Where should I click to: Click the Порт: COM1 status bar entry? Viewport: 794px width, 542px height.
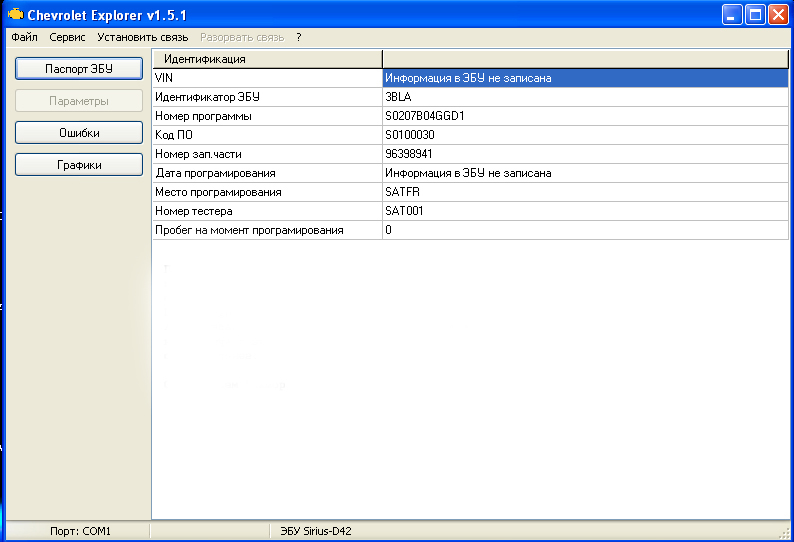[x=80, y=531]
